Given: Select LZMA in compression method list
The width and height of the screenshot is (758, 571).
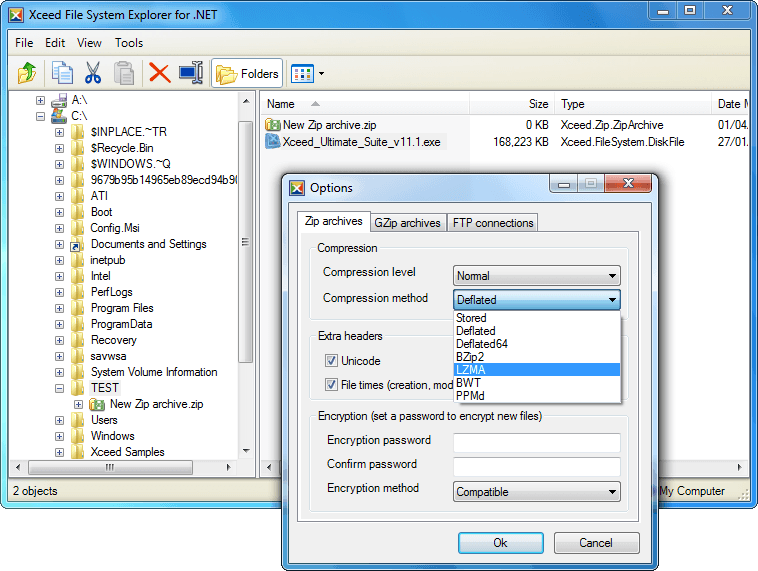Looking at the screenshot, I should point(537,370).
